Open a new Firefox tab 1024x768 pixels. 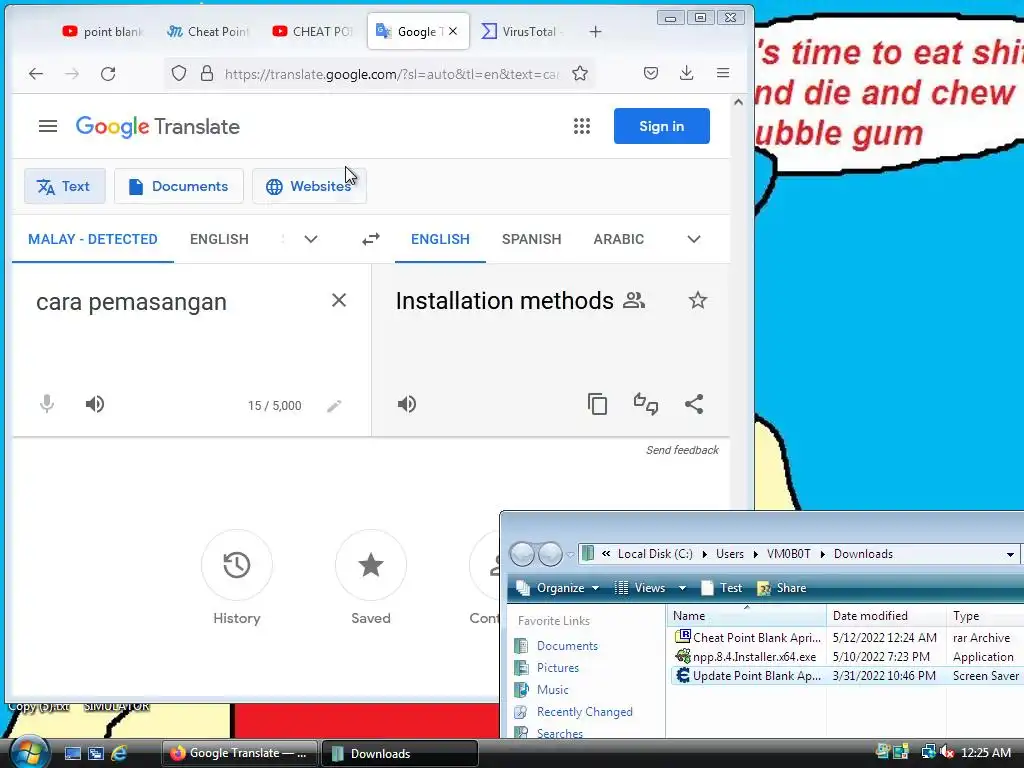[x=595, y=31]
